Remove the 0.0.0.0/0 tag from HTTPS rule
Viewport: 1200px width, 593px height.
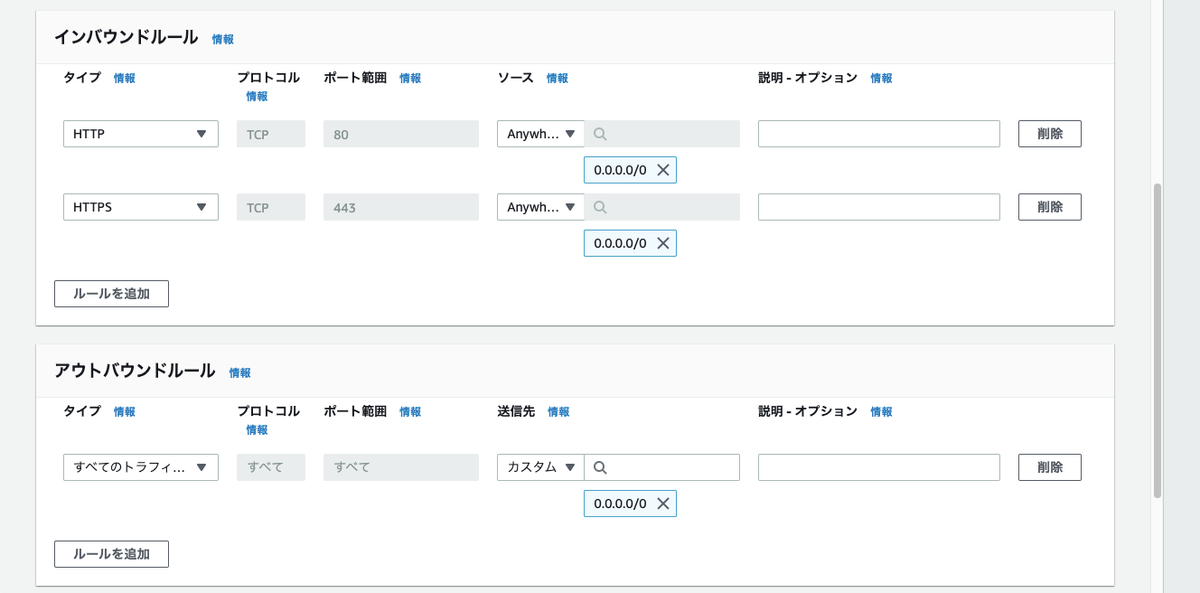[662, 243]
